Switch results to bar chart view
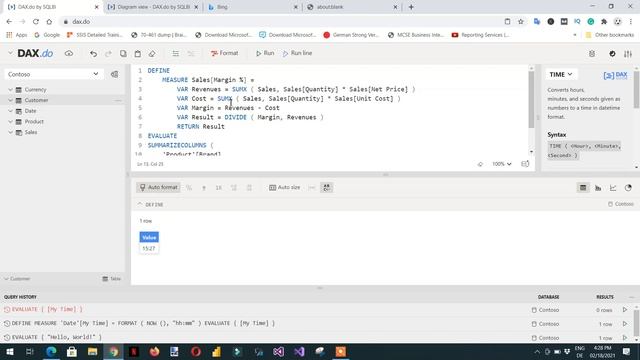 tap(598, 188)
